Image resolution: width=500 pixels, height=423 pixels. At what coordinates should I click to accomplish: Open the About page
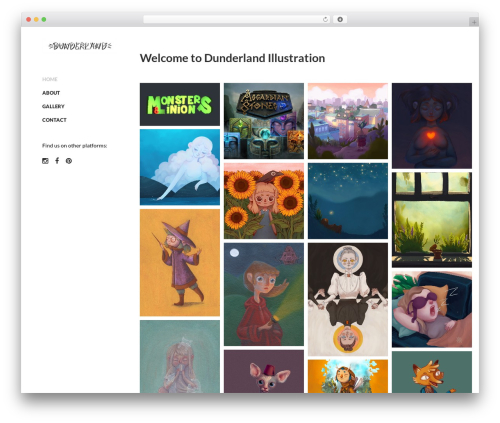click(51, 93)
